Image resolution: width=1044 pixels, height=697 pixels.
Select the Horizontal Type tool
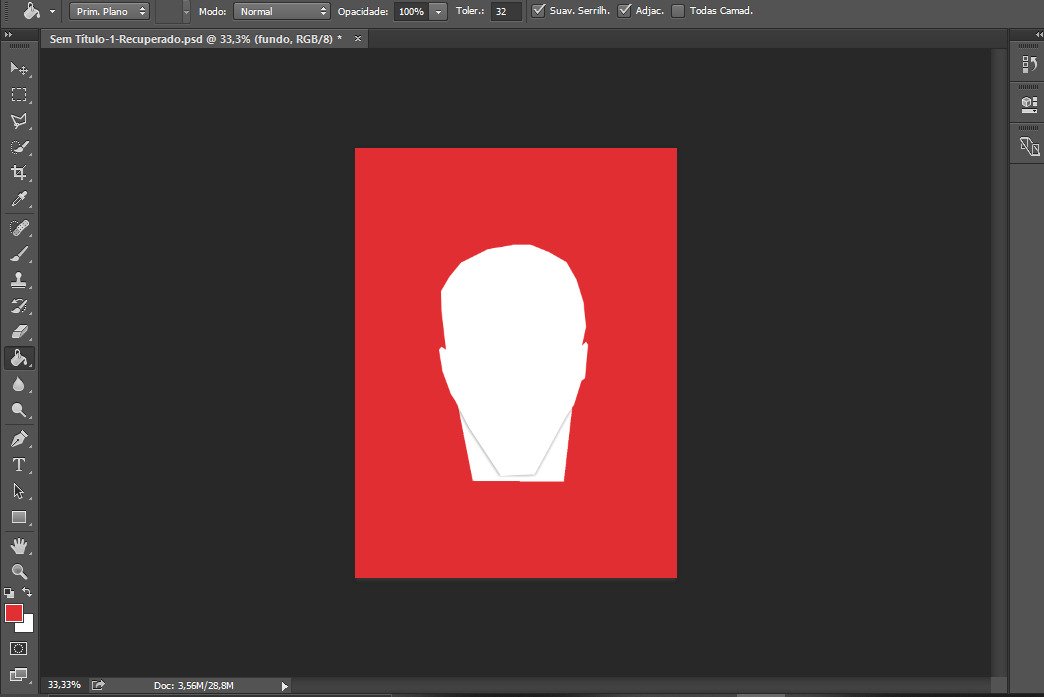[19, 465]
